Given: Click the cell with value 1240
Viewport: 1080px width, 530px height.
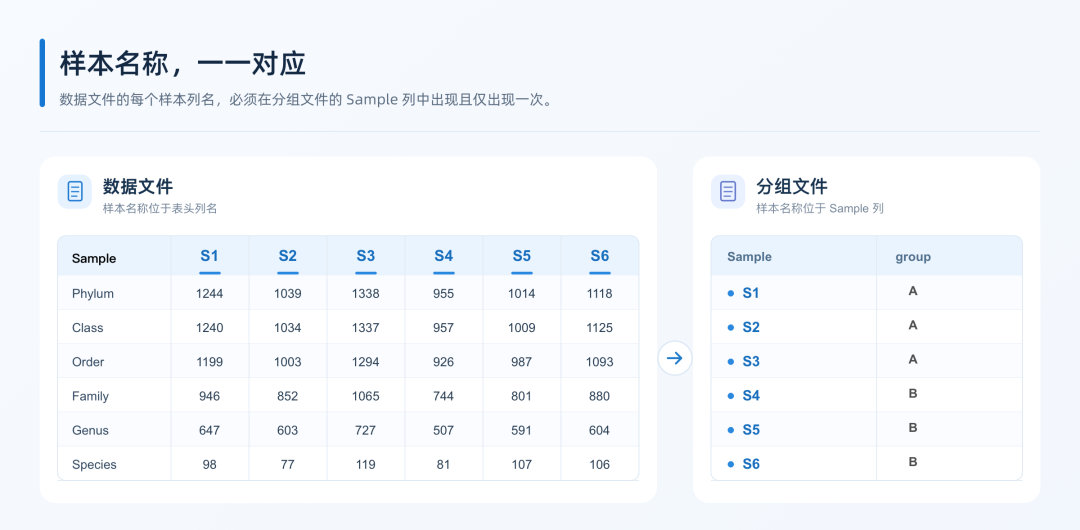Looking at the screenshot, I should coord(209,328).
